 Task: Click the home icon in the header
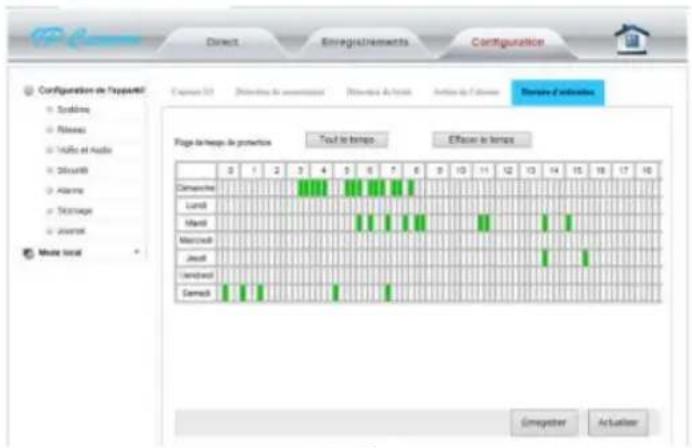(632, 40)
